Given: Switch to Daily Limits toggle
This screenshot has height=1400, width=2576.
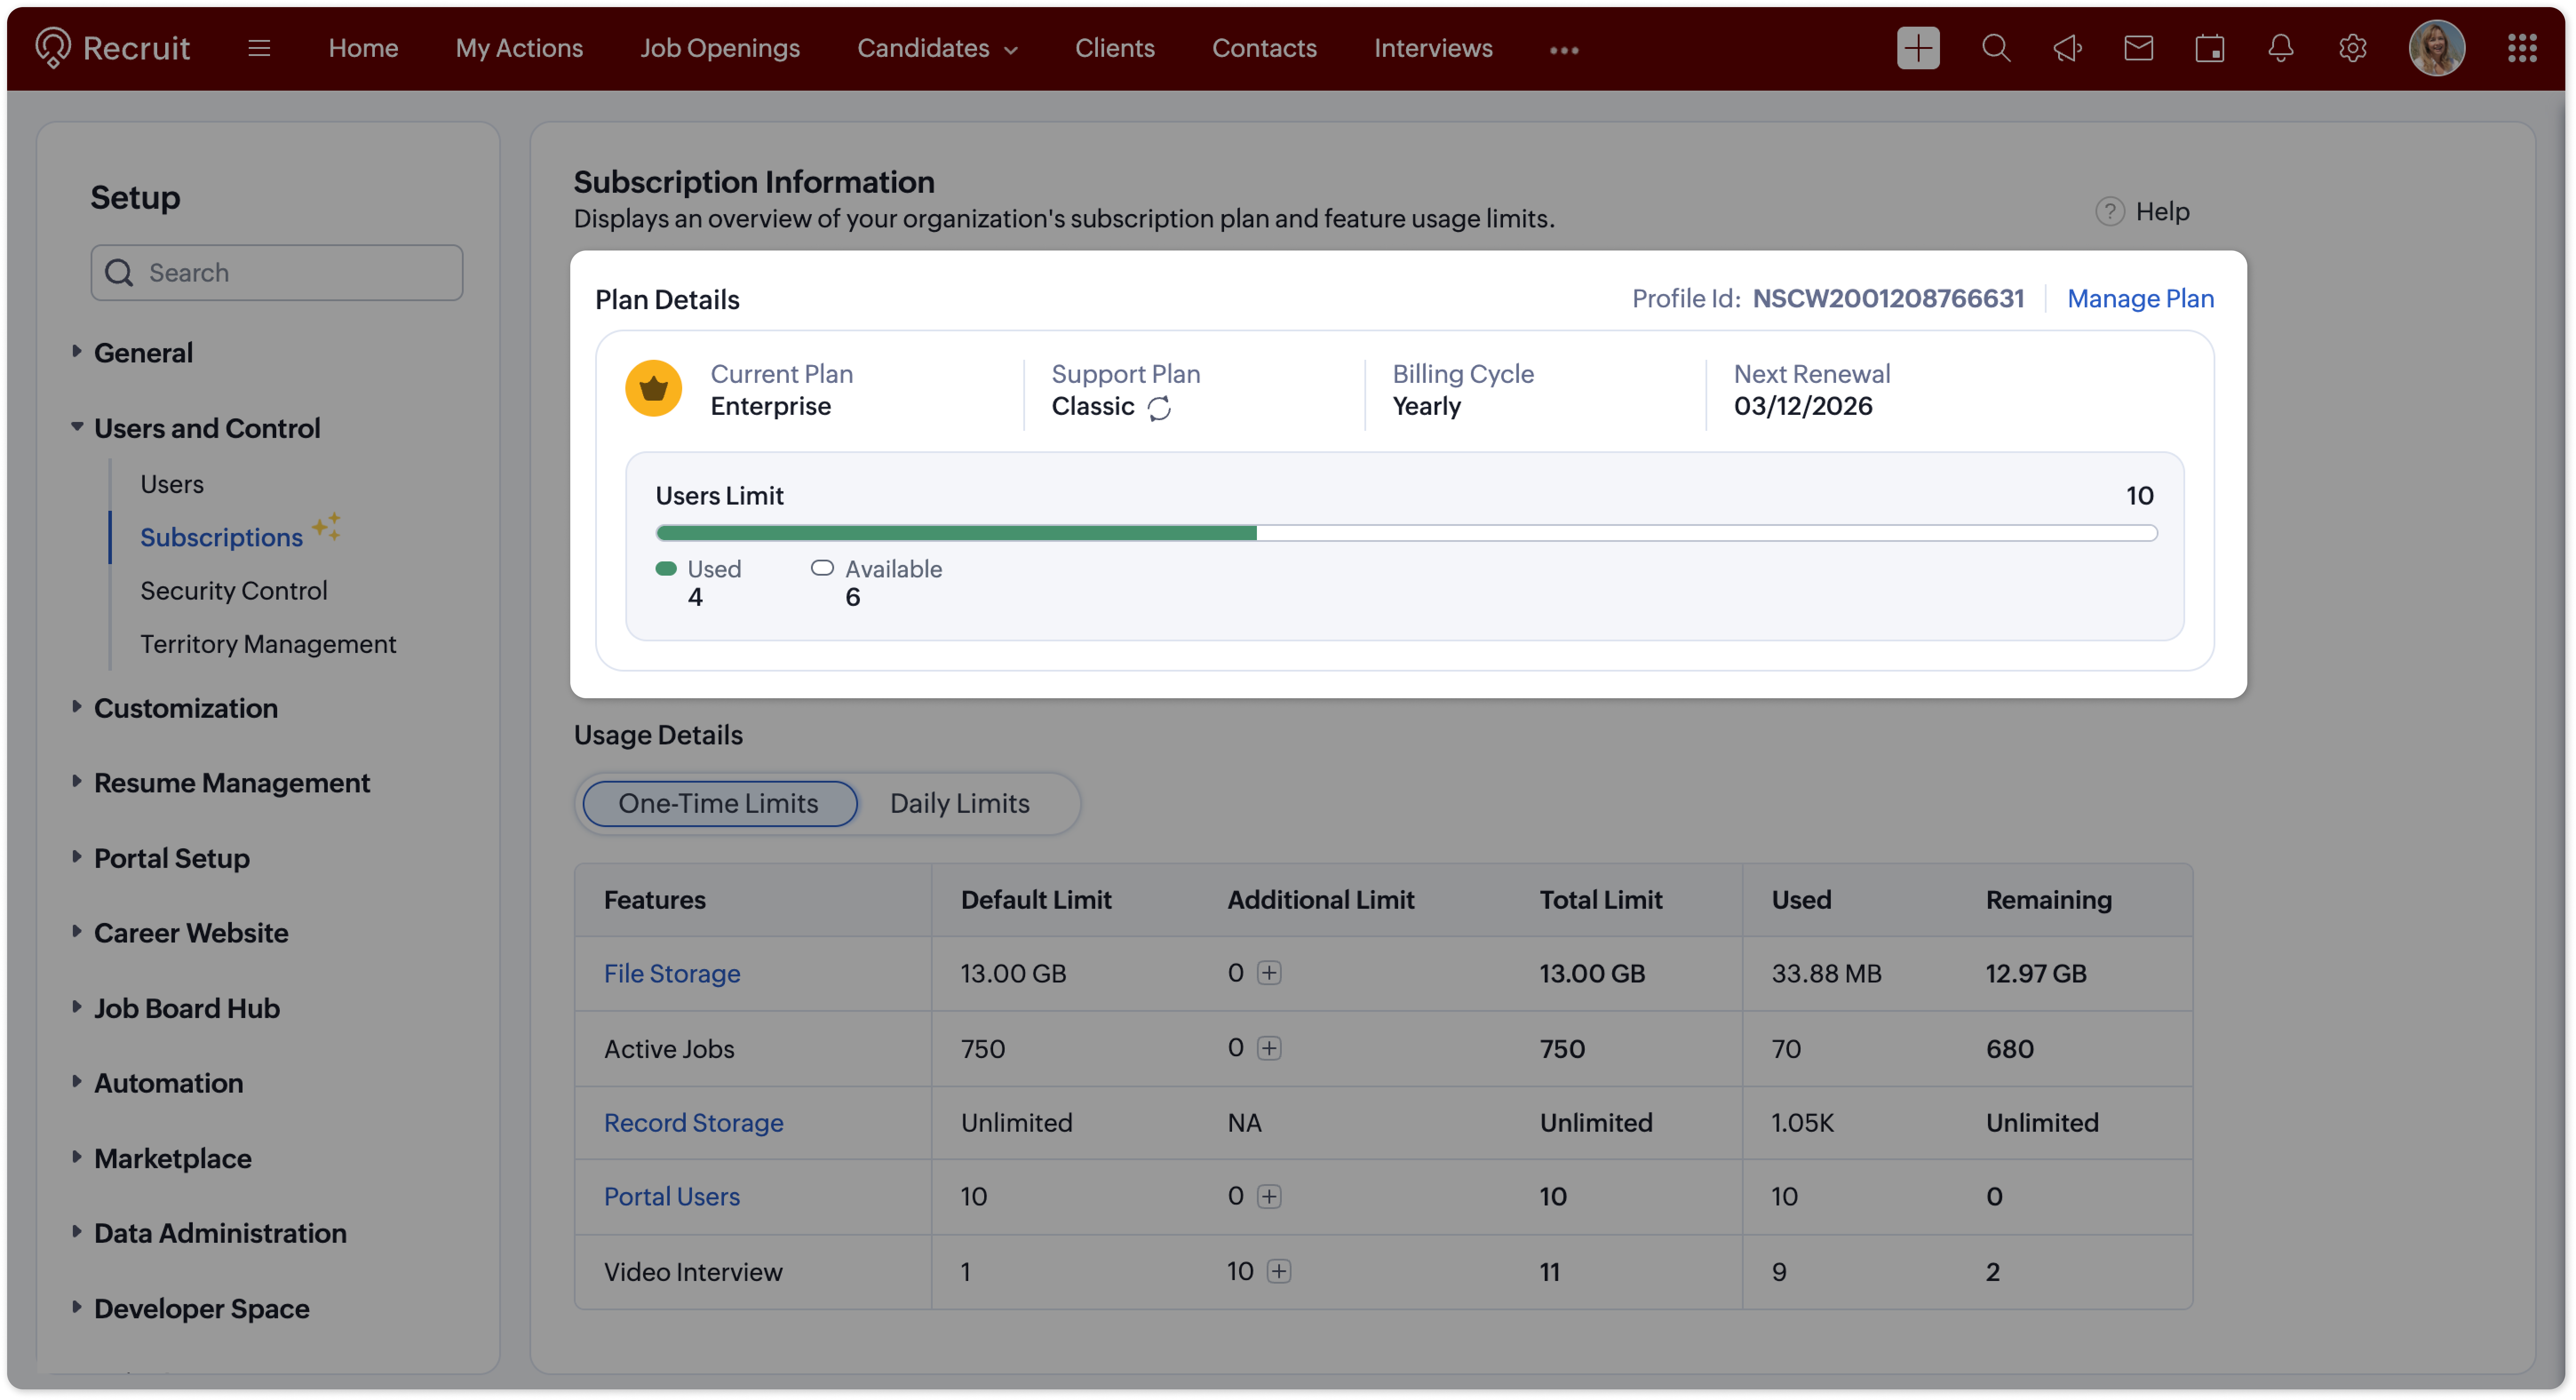Looking at the screenshot, I should click(959, 803).
